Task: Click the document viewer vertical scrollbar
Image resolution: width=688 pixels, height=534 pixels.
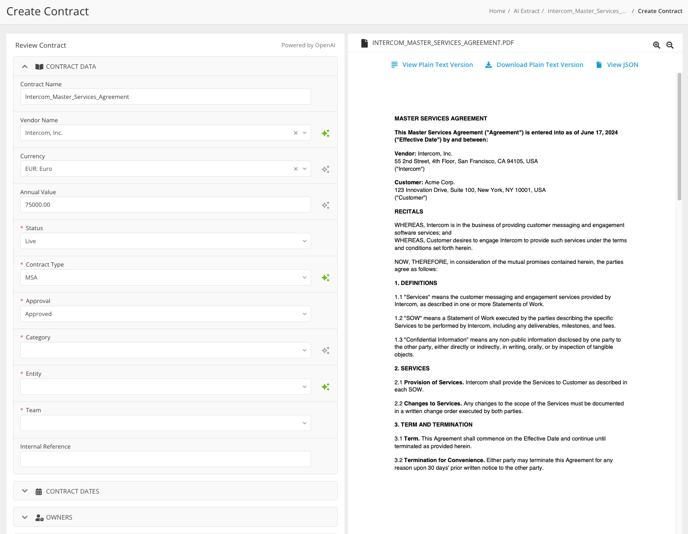Action: [679, 136]
